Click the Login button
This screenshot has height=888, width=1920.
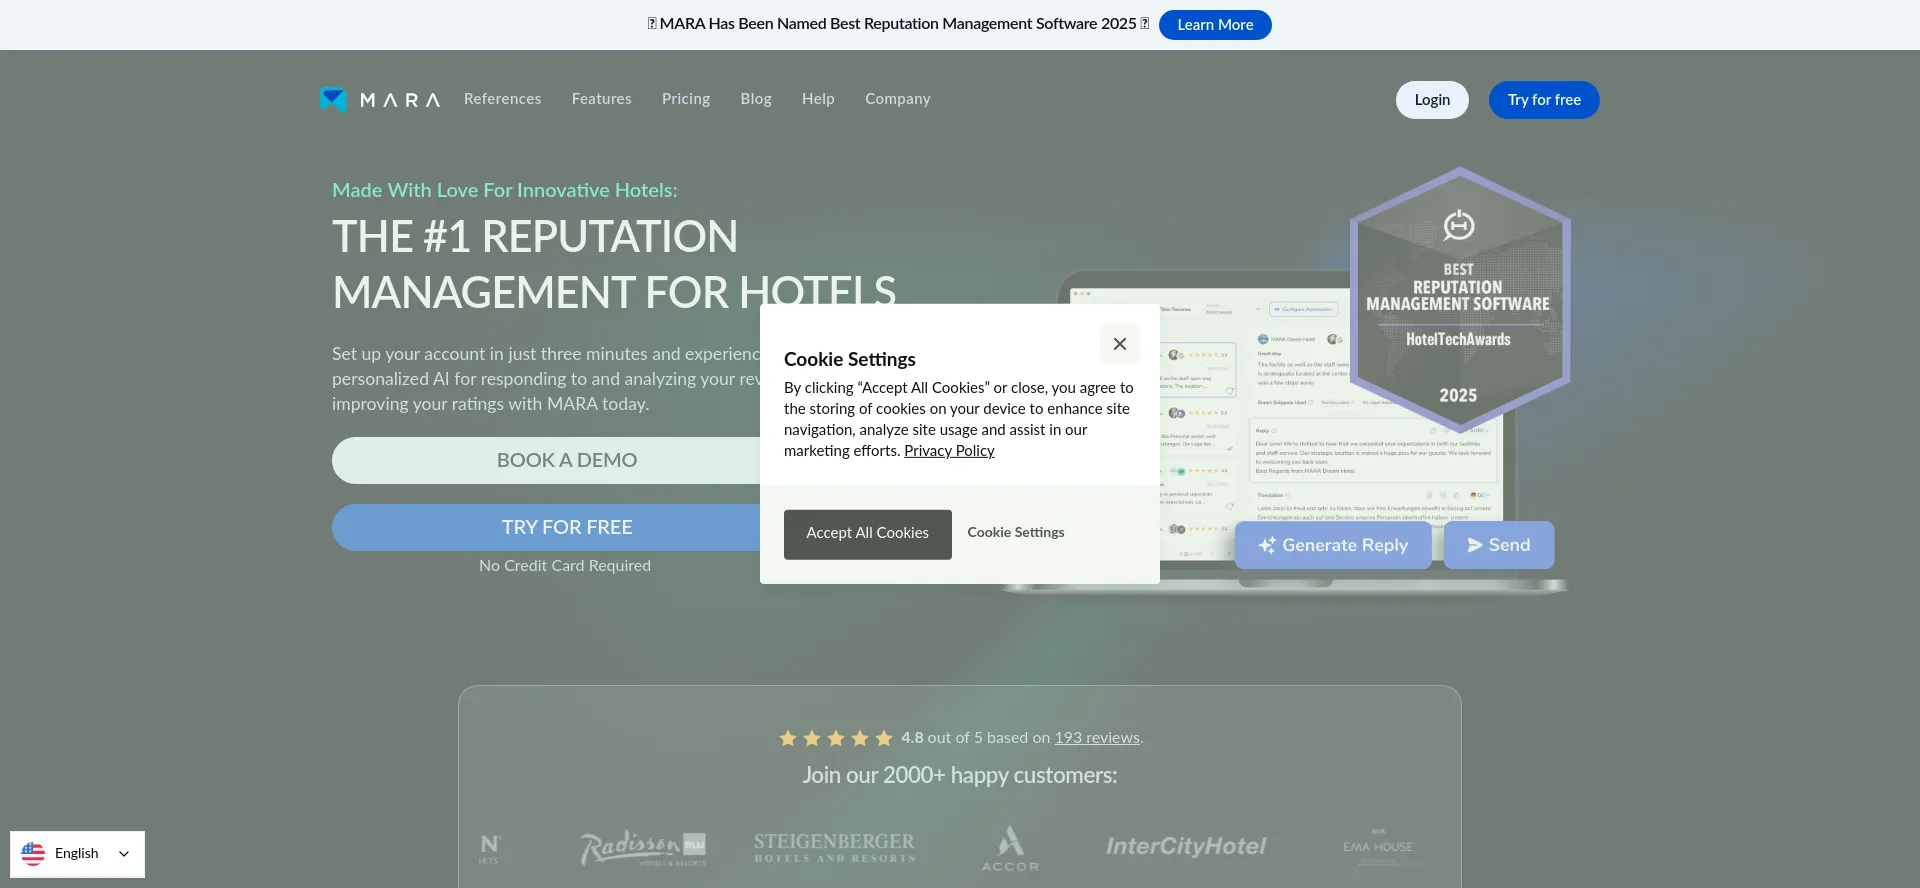pyautogui.click(x=1432, y=100)
